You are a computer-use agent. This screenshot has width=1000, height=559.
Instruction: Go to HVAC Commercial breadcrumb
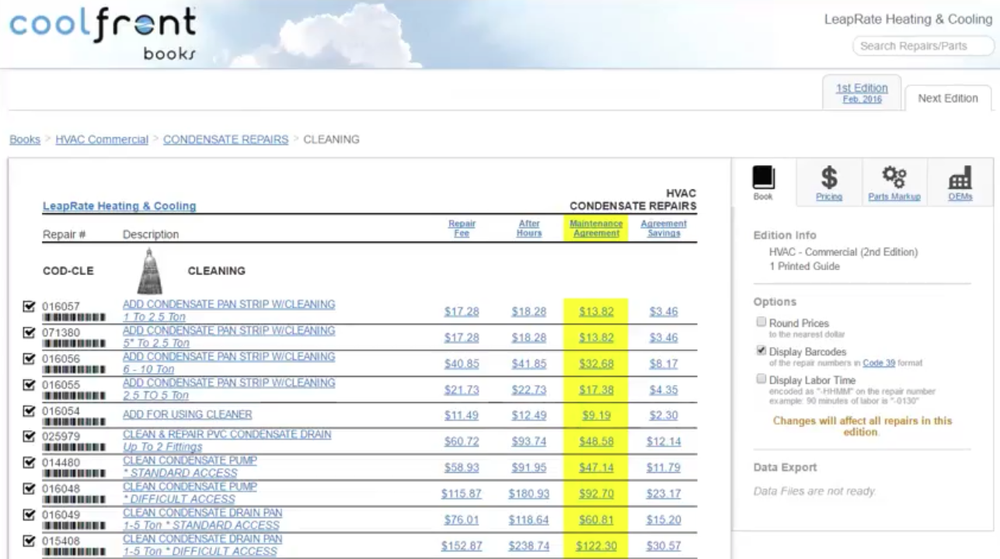[x=102, y=140]
